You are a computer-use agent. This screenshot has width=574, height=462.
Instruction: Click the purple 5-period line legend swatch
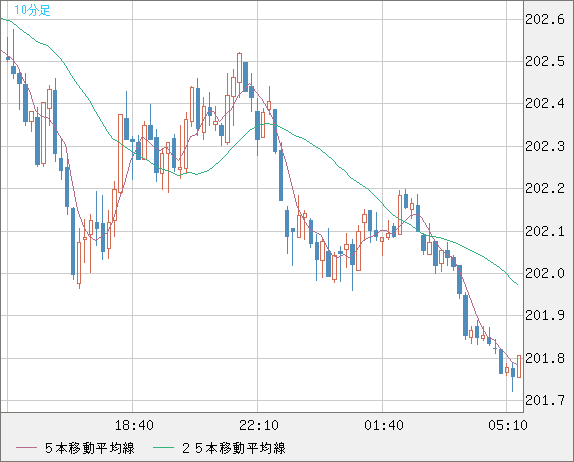26,448
